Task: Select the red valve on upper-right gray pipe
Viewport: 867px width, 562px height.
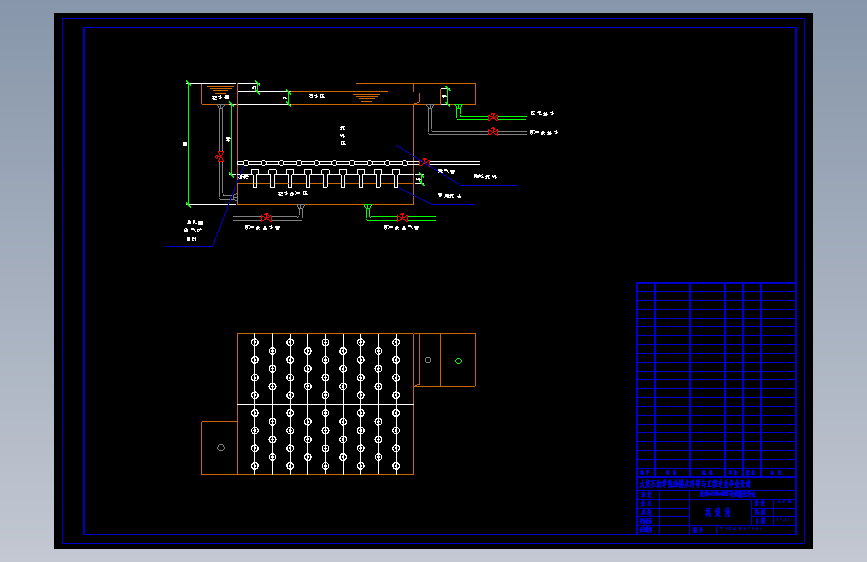Action: pyautogui.click(x=493, y=132)
